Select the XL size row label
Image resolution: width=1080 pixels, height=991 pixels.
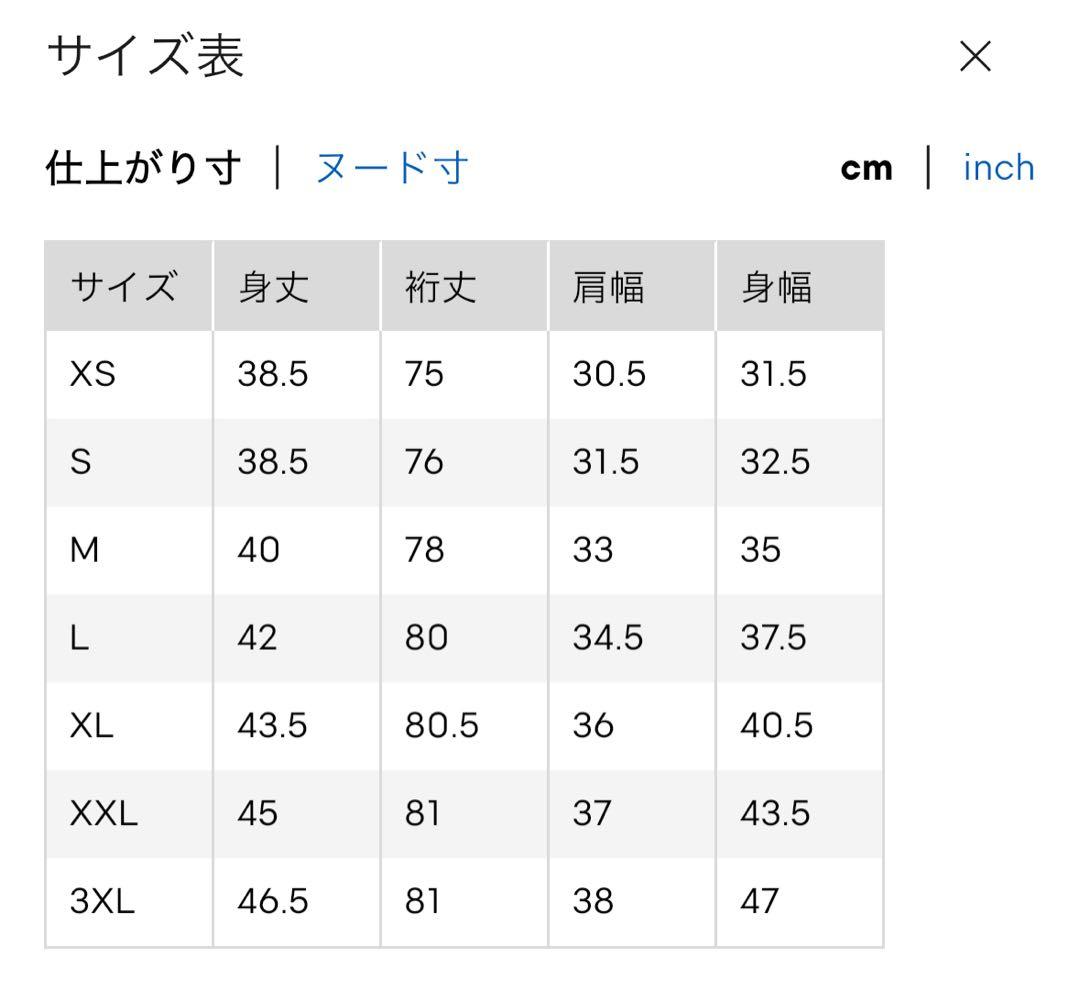pos(92,725)
